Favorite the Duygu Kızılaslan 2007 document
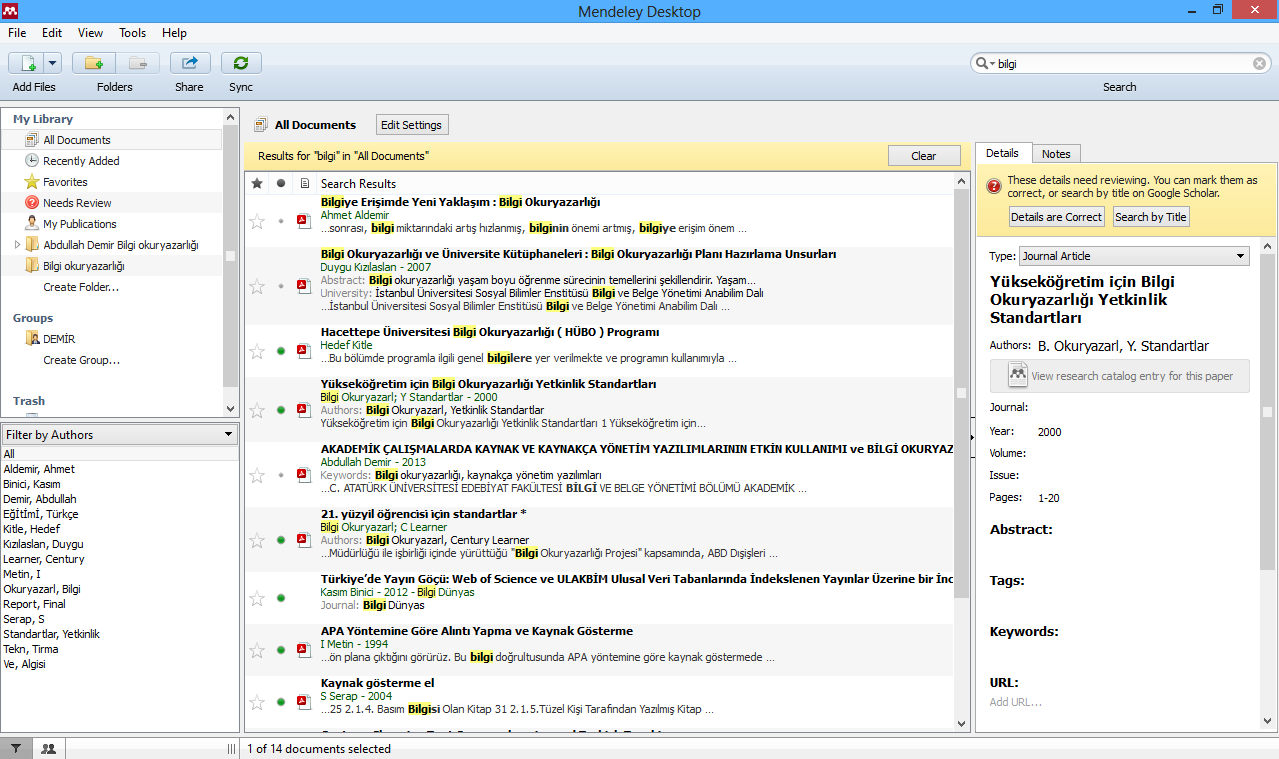This screenshot has height=759, width=1279. [257, 286]
